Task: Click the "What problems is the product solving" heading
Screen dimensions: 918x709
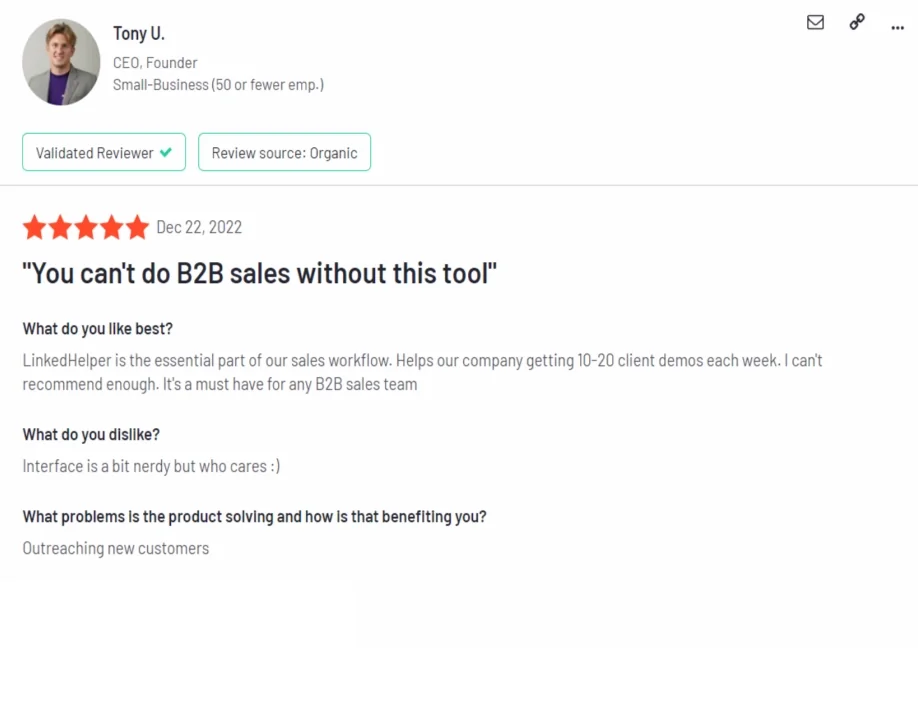Action: (254, 517)
